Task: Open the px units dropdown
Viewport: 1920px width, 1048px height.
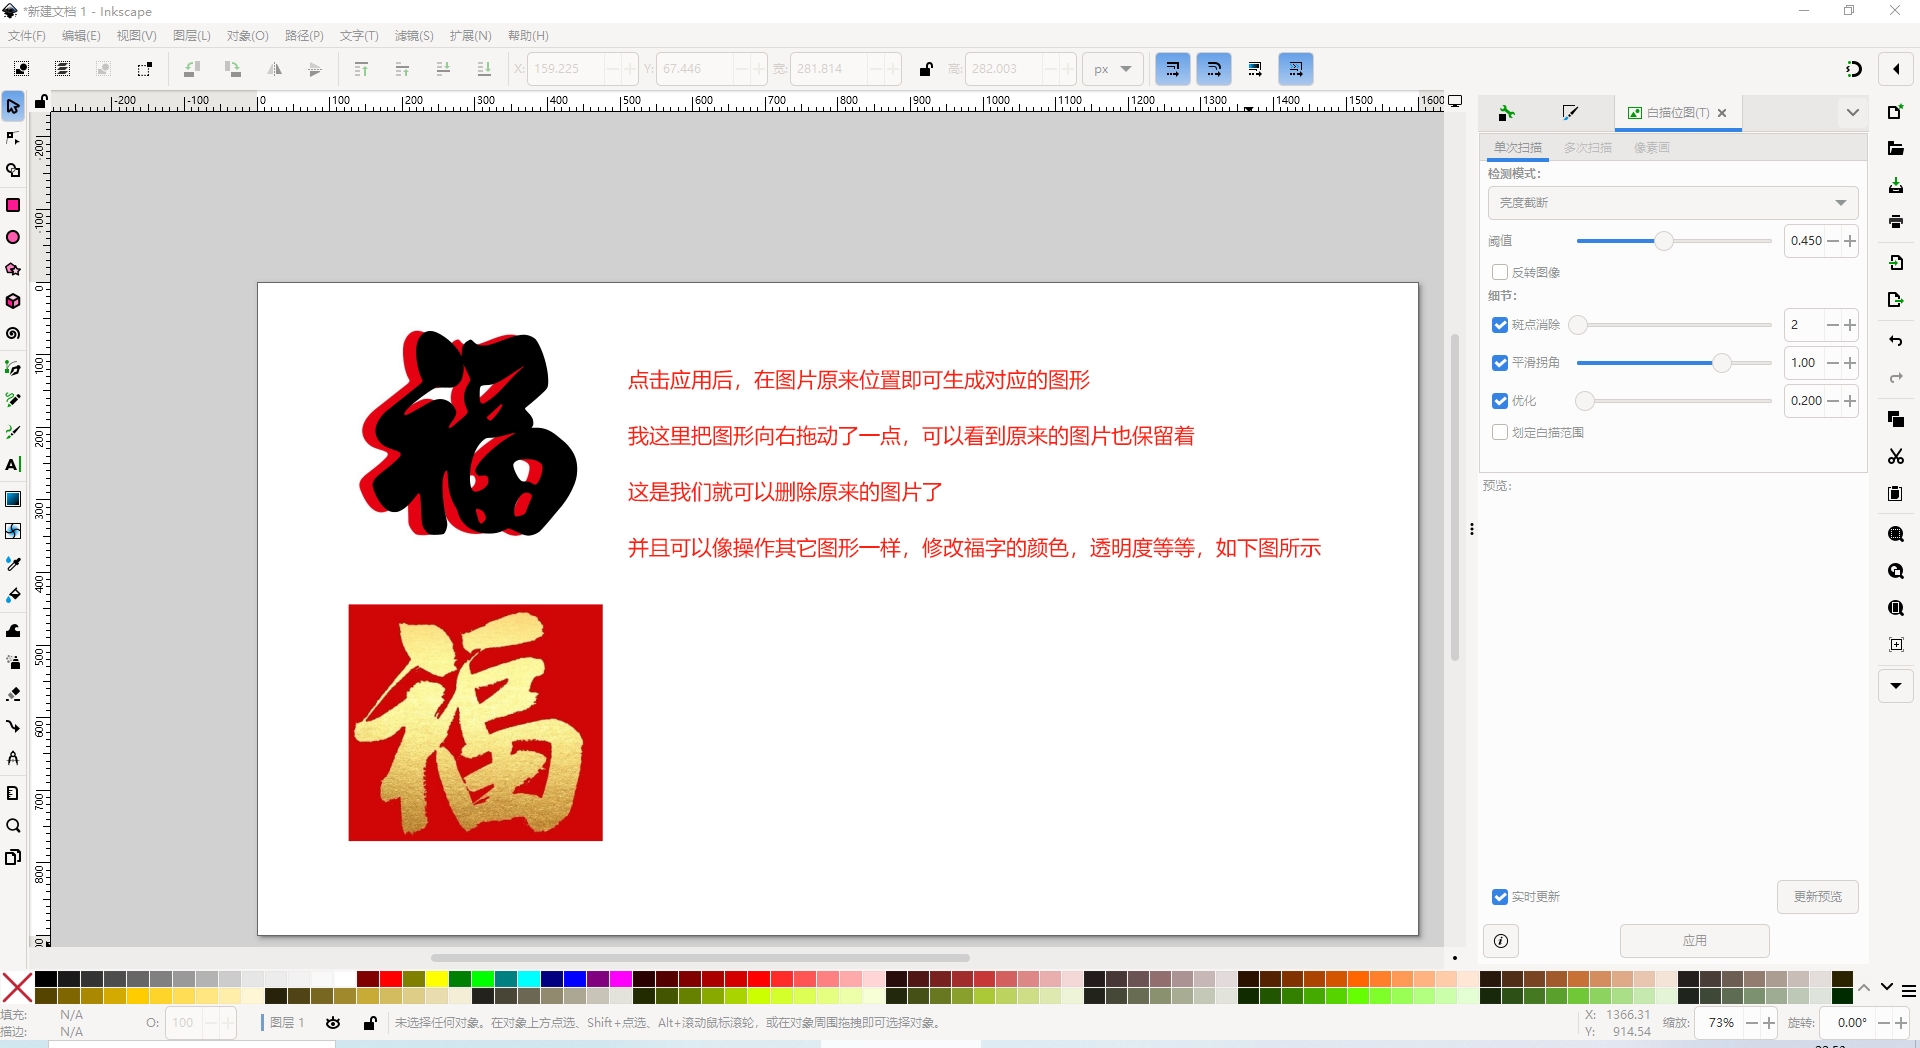Action: [1112, 69]
